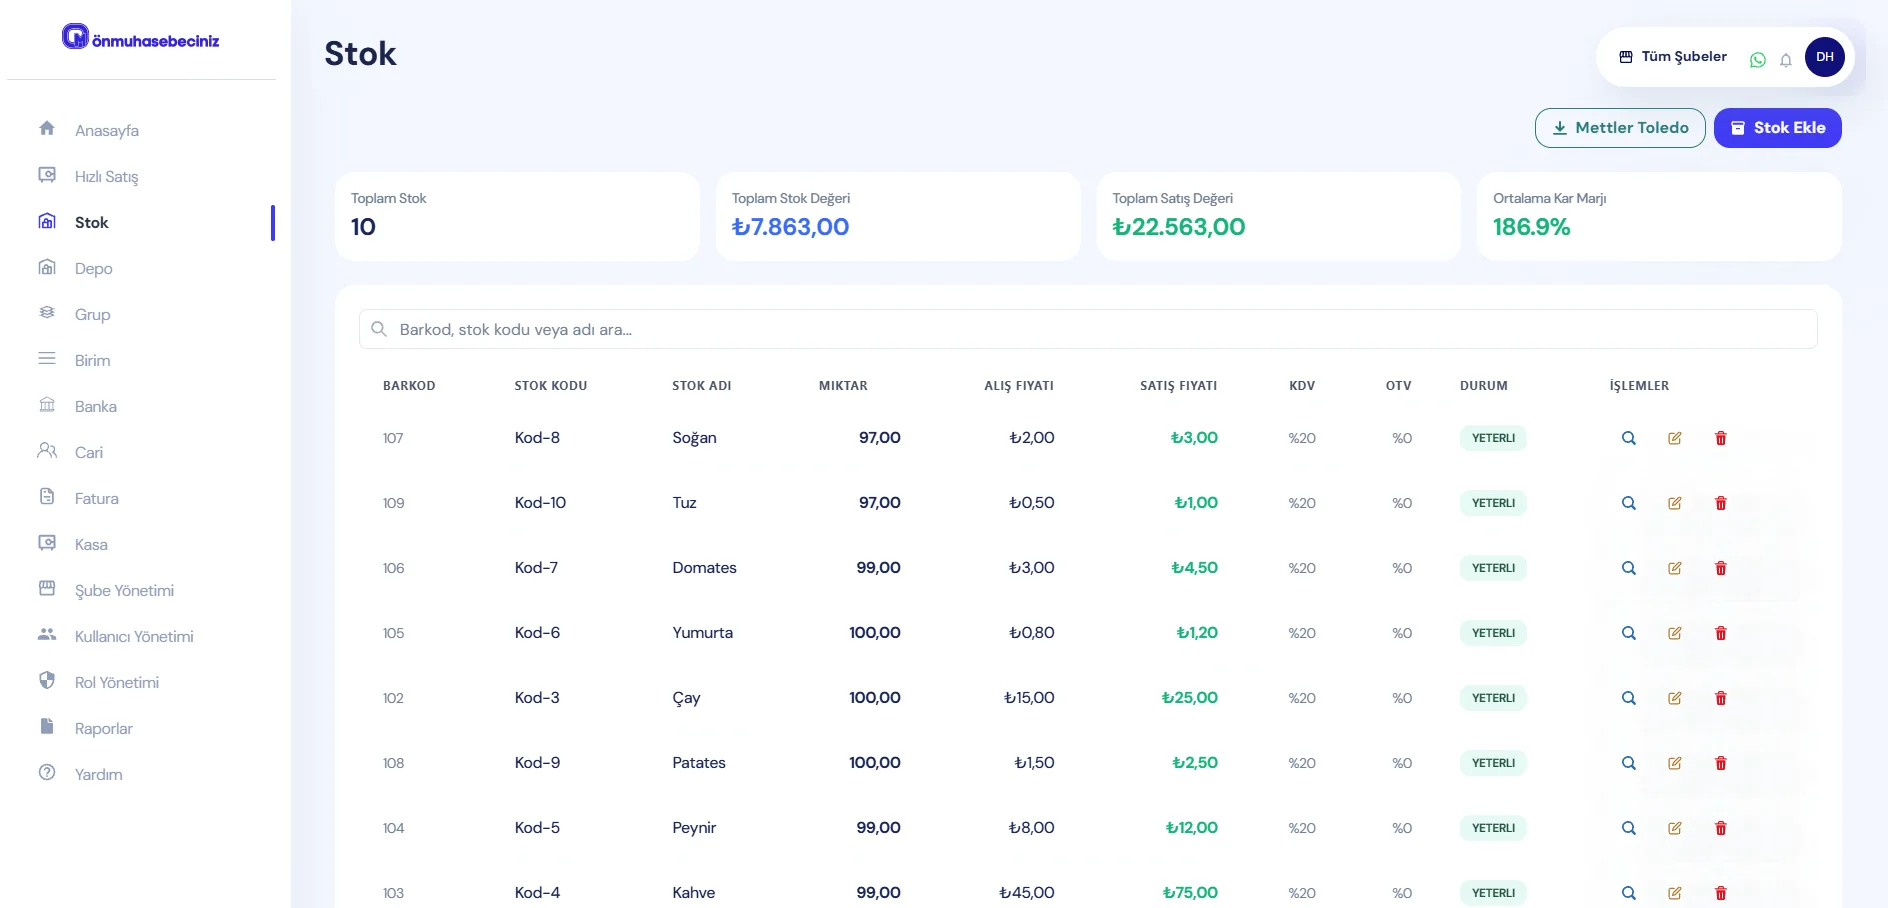Navigate to Depo page
This screenshot has height=908, width=1888.
[x=93, y=269]
